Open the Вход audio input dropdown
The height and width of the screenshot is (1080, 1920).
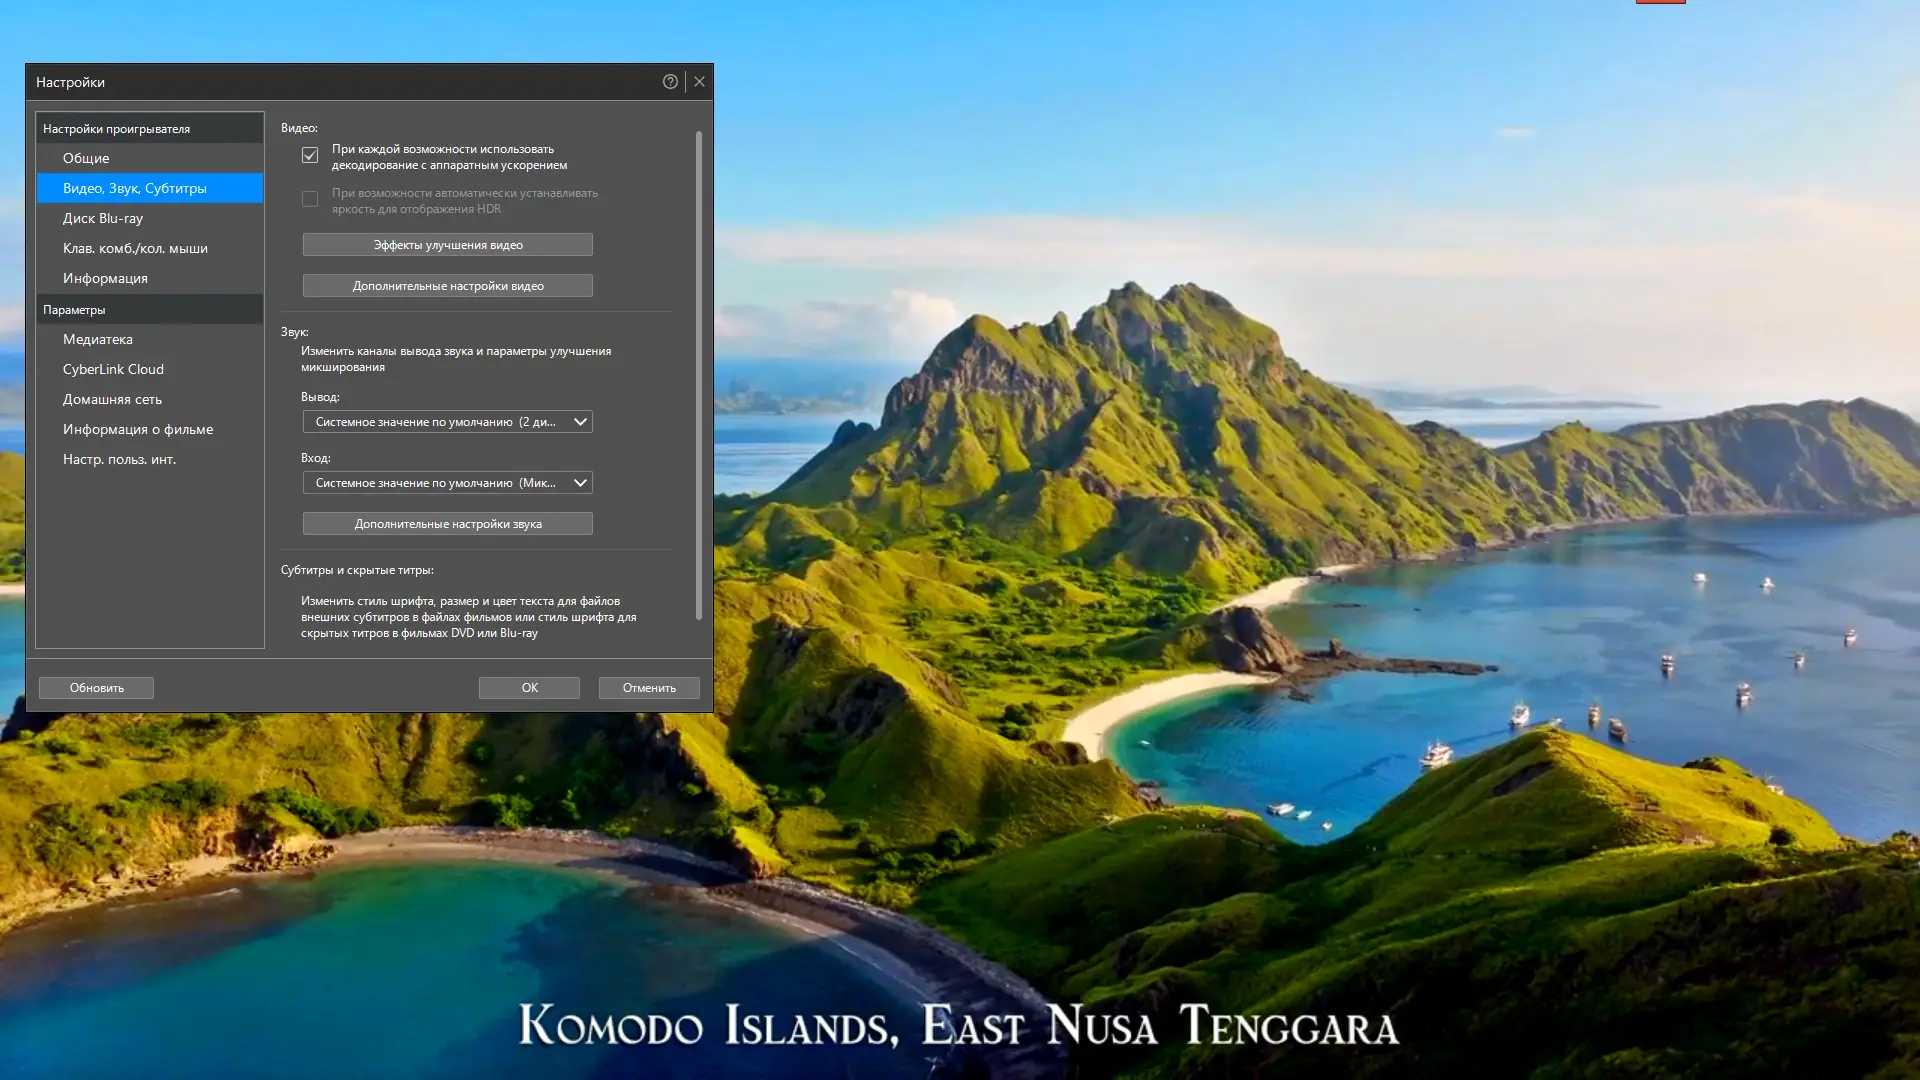pos(447,483)
